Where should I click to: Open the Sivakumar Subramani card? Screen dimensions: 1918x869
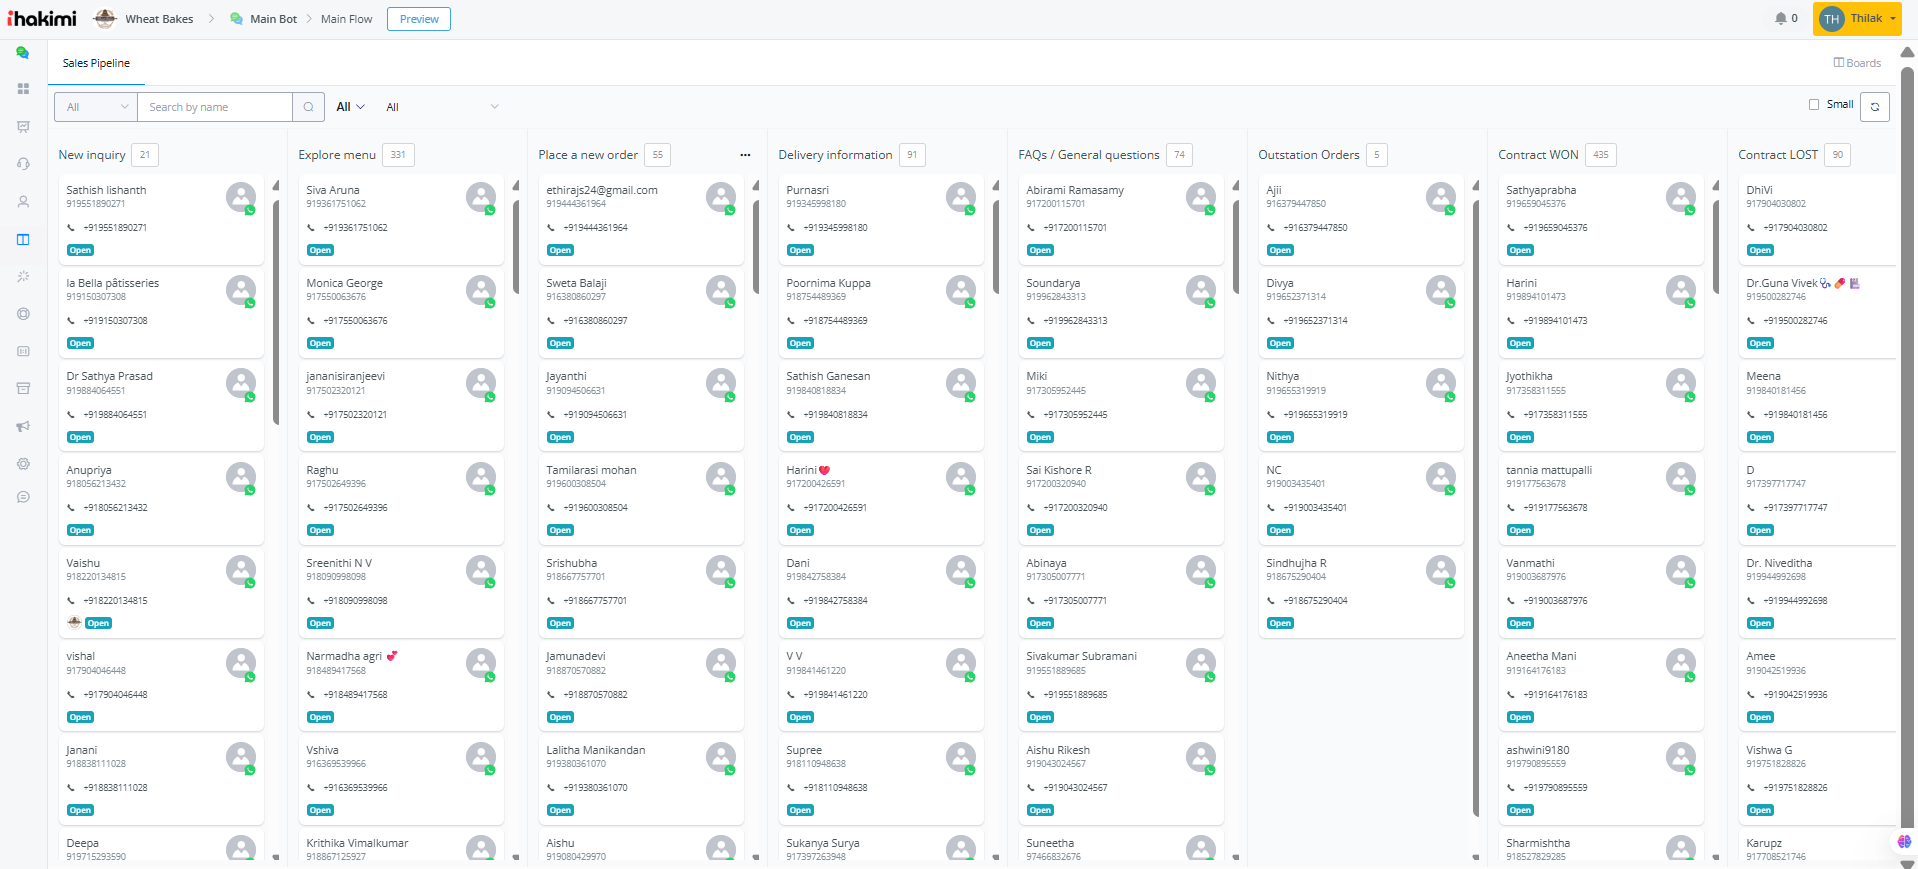1121,686
